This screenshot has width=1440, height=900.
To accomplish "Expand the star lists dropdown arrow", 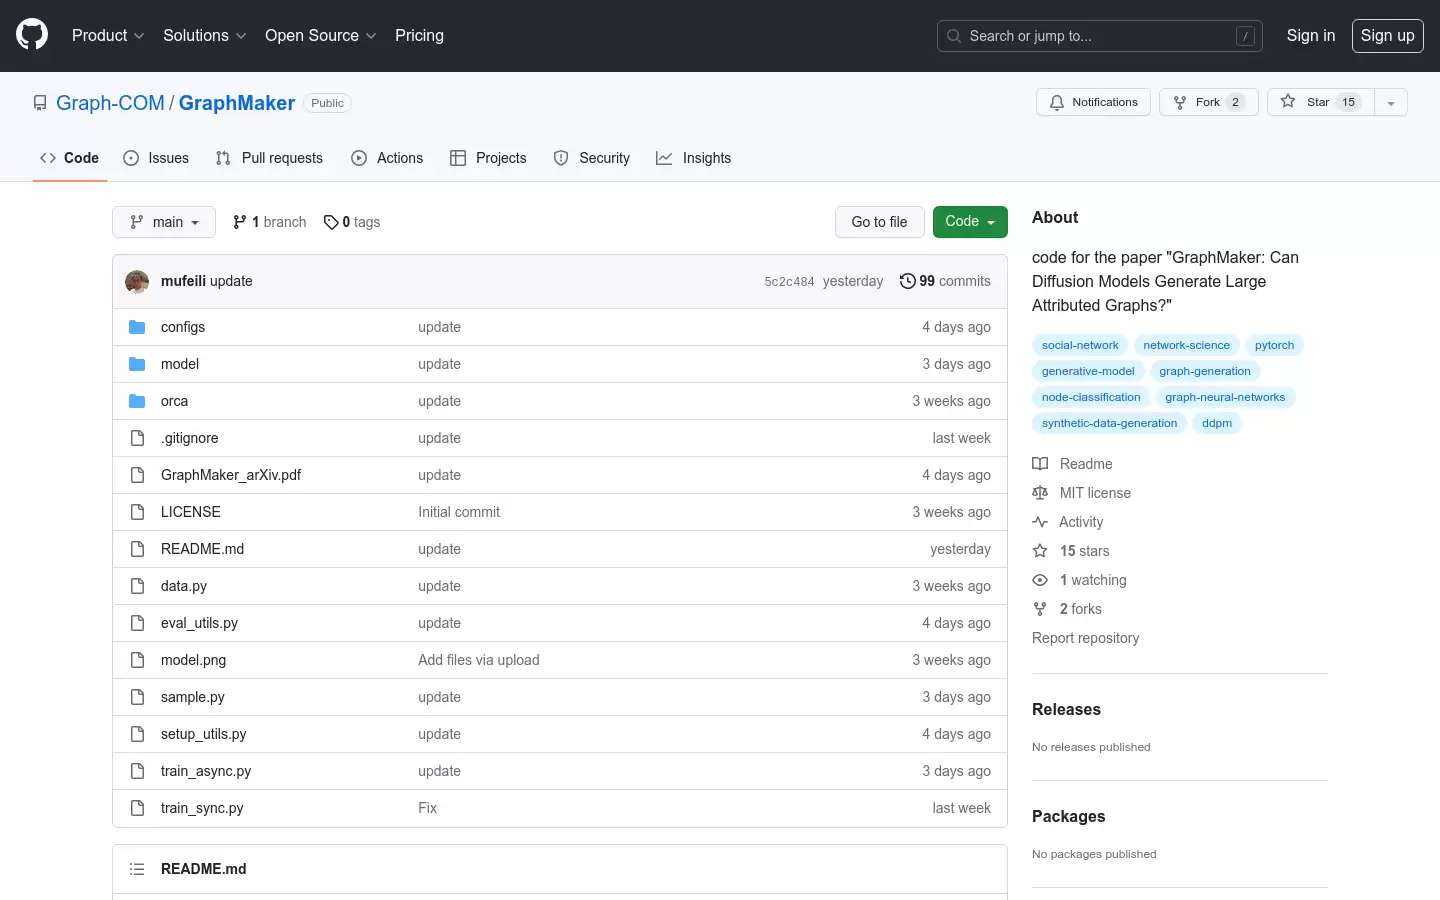I will (1391, 102).
